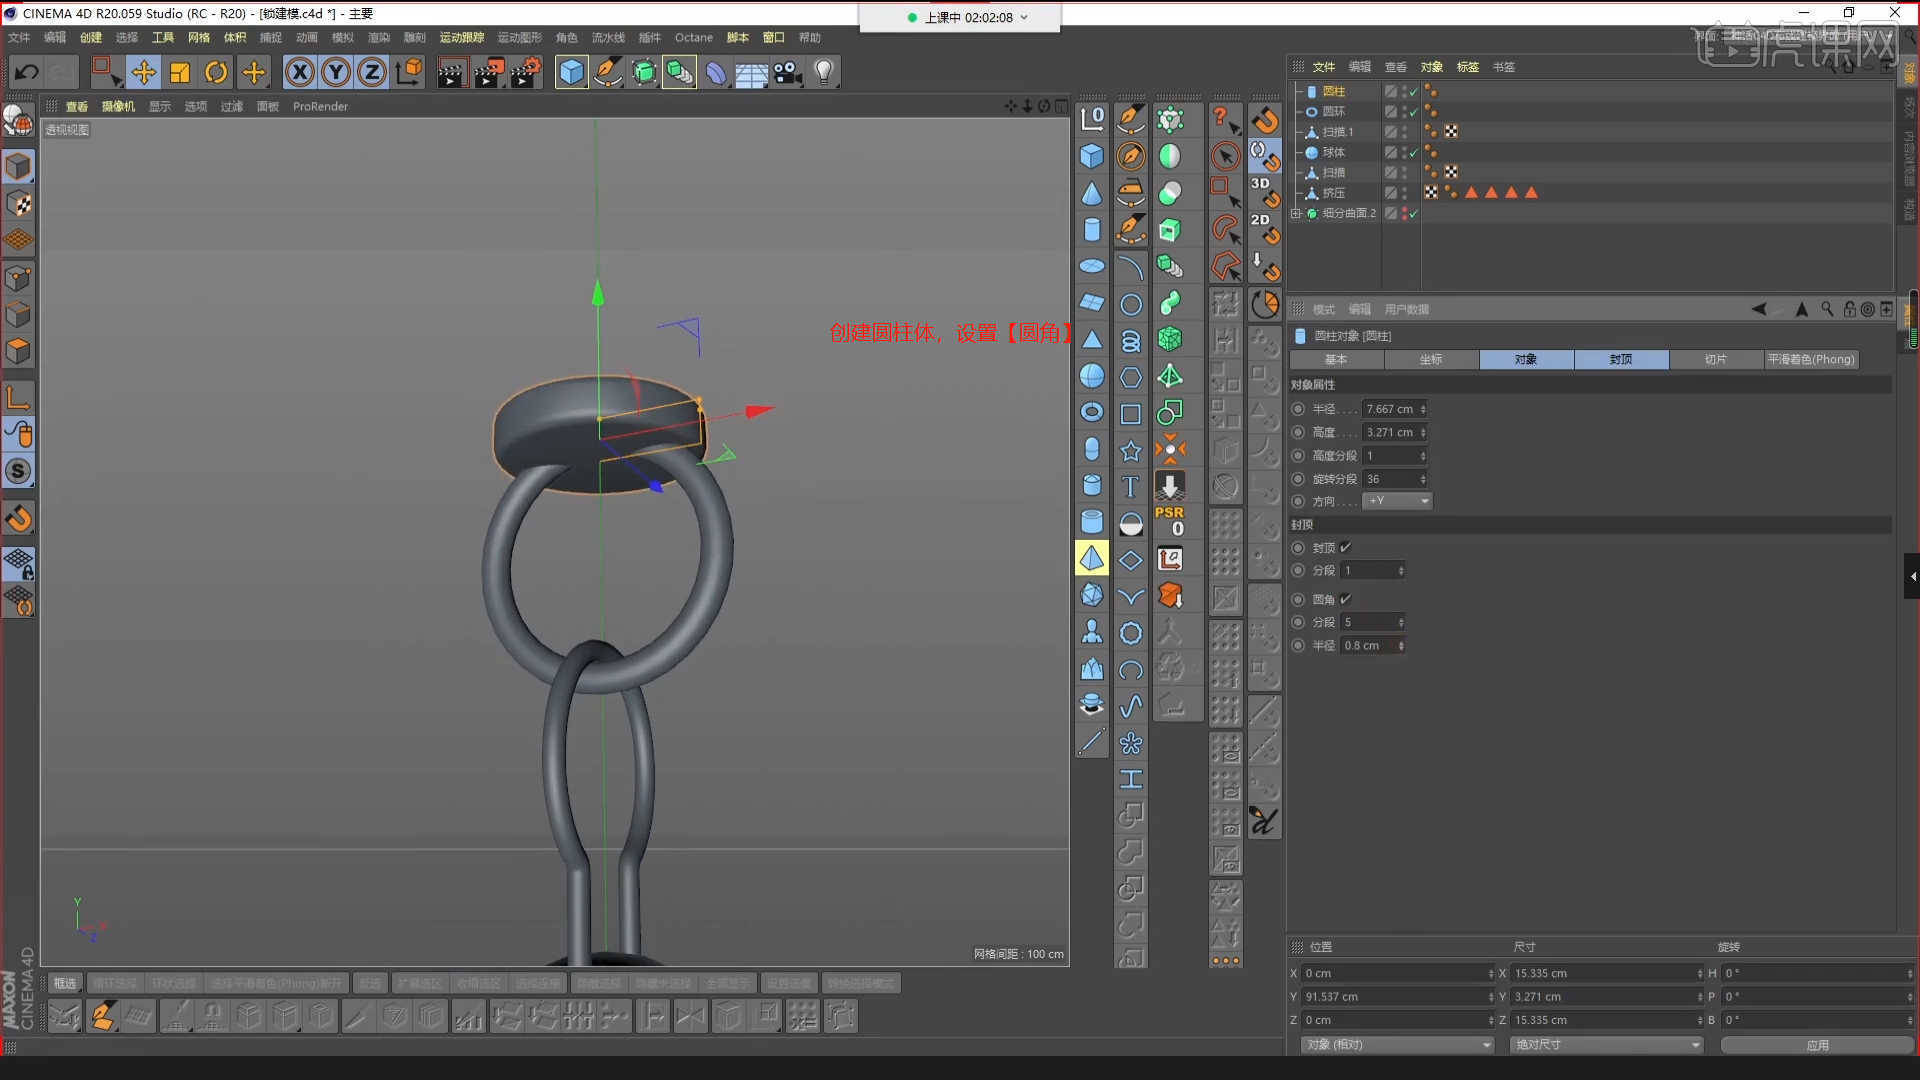This screenshot has width=1920, height=1080.
Task: Click the Light bulb icon
Action: click(824, 72)
